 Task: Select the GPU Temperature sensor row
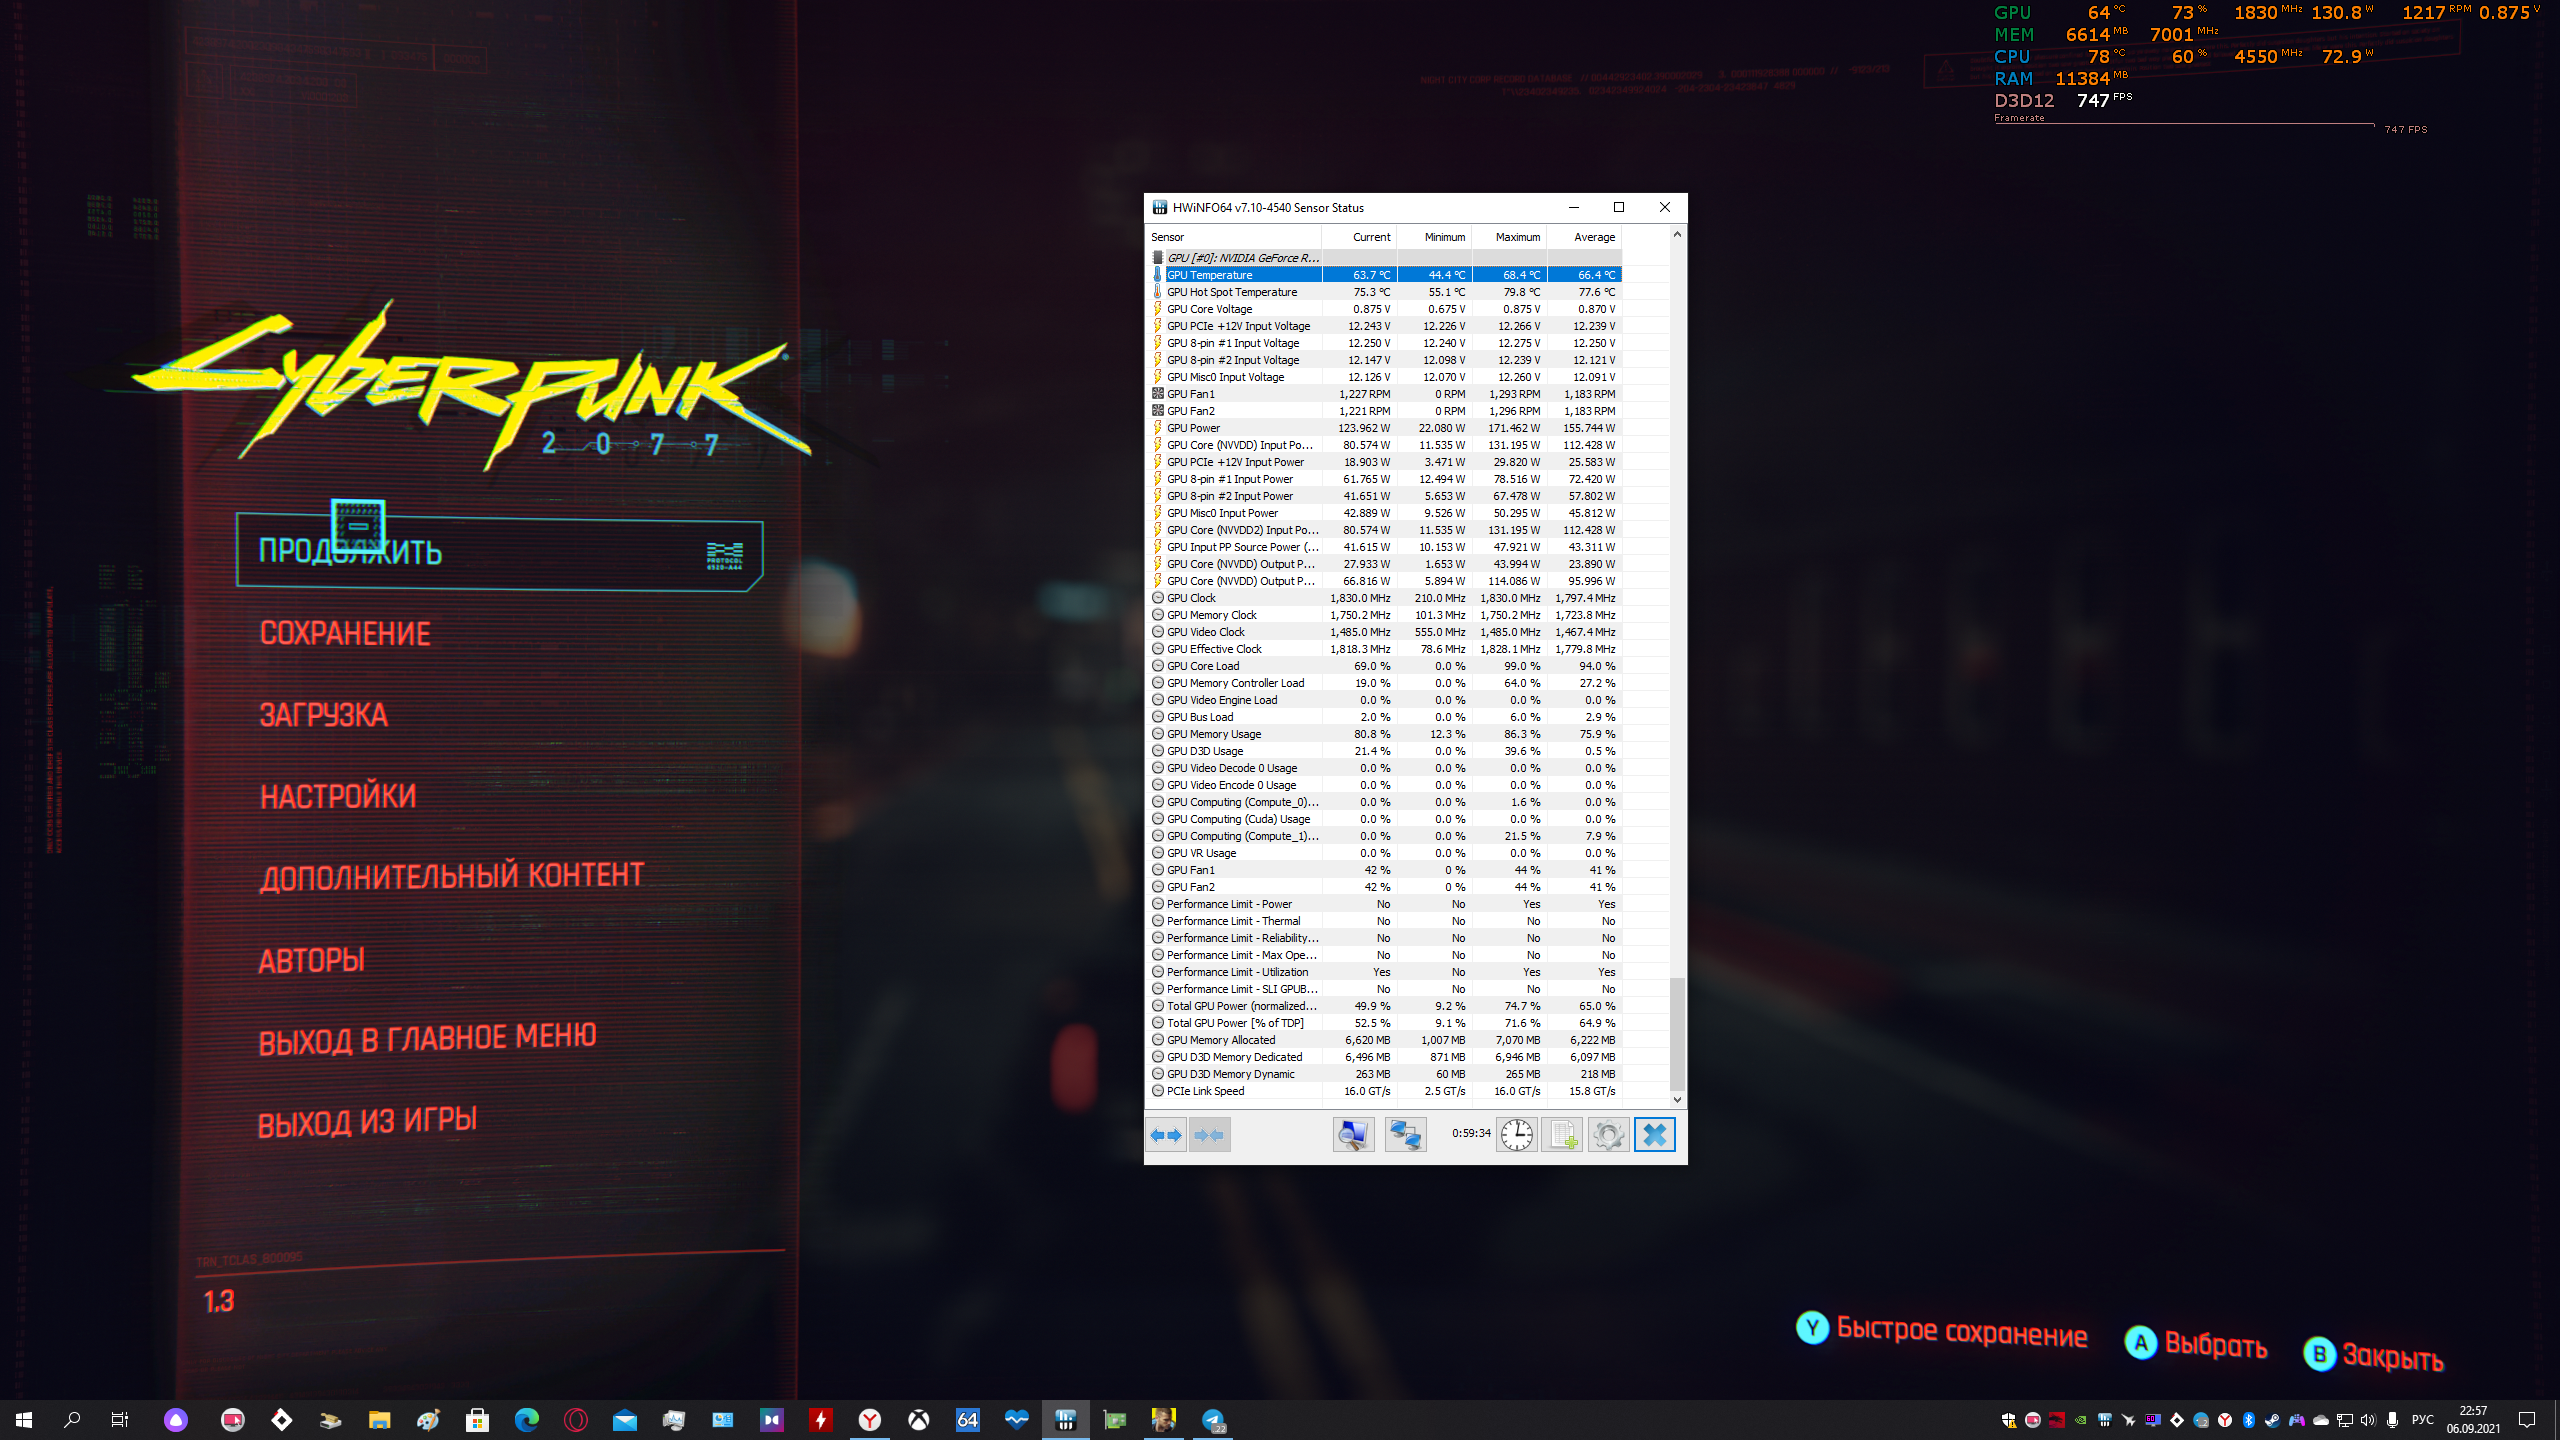coord(1240,275)
